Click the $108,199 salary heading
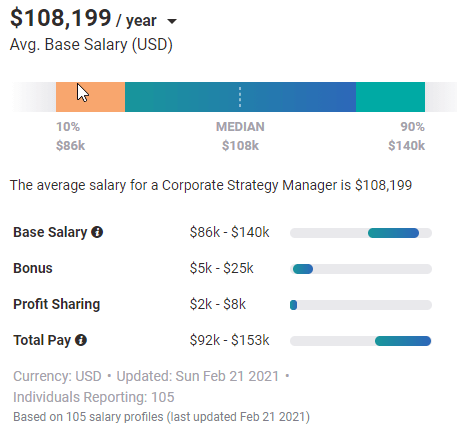457x432 pixels. pos(61,18)
